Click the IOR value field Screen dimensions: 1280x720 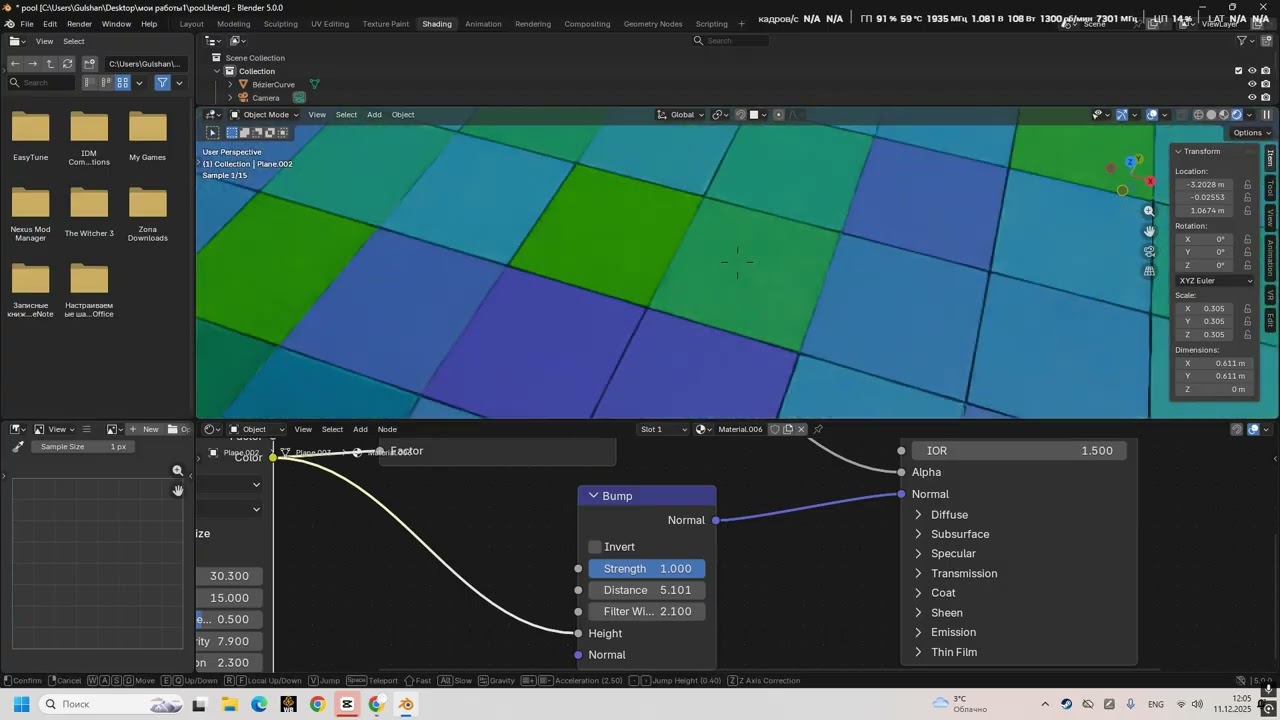click(1019, 451)
